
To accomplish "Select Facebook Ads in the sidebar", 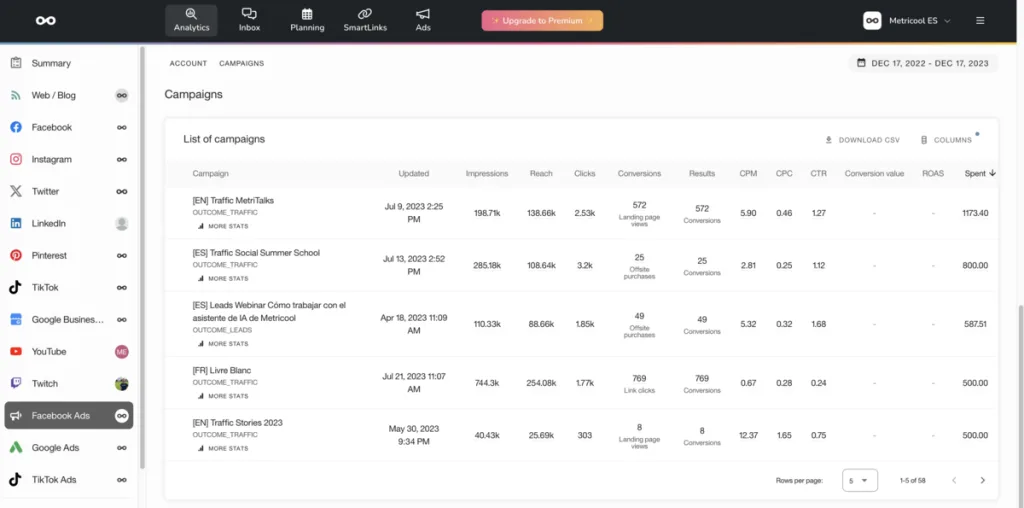I will 69,415.
